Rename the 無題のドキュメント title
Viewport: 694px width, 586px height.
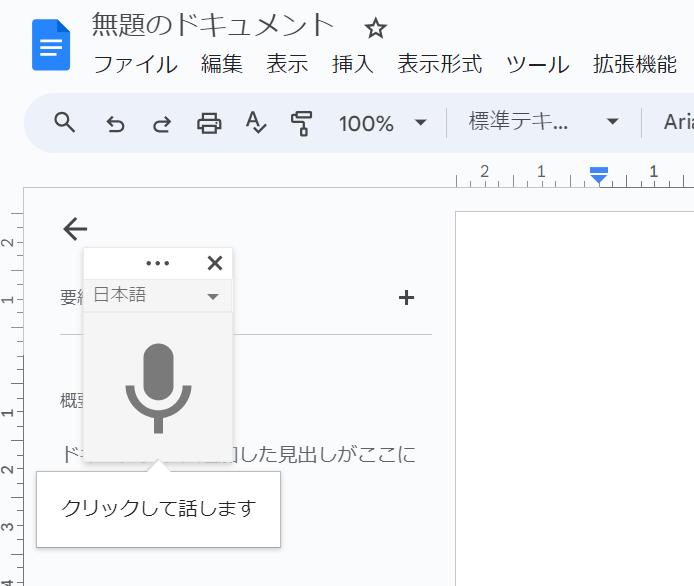(213, 25)
